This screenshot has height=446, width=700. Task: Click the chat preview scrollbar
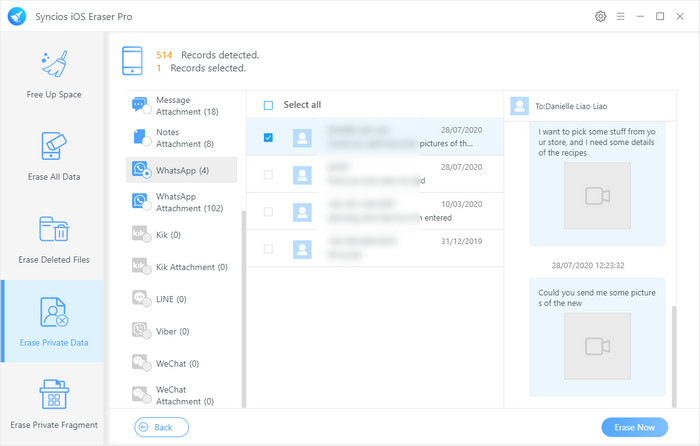click(x=674, y=357)
